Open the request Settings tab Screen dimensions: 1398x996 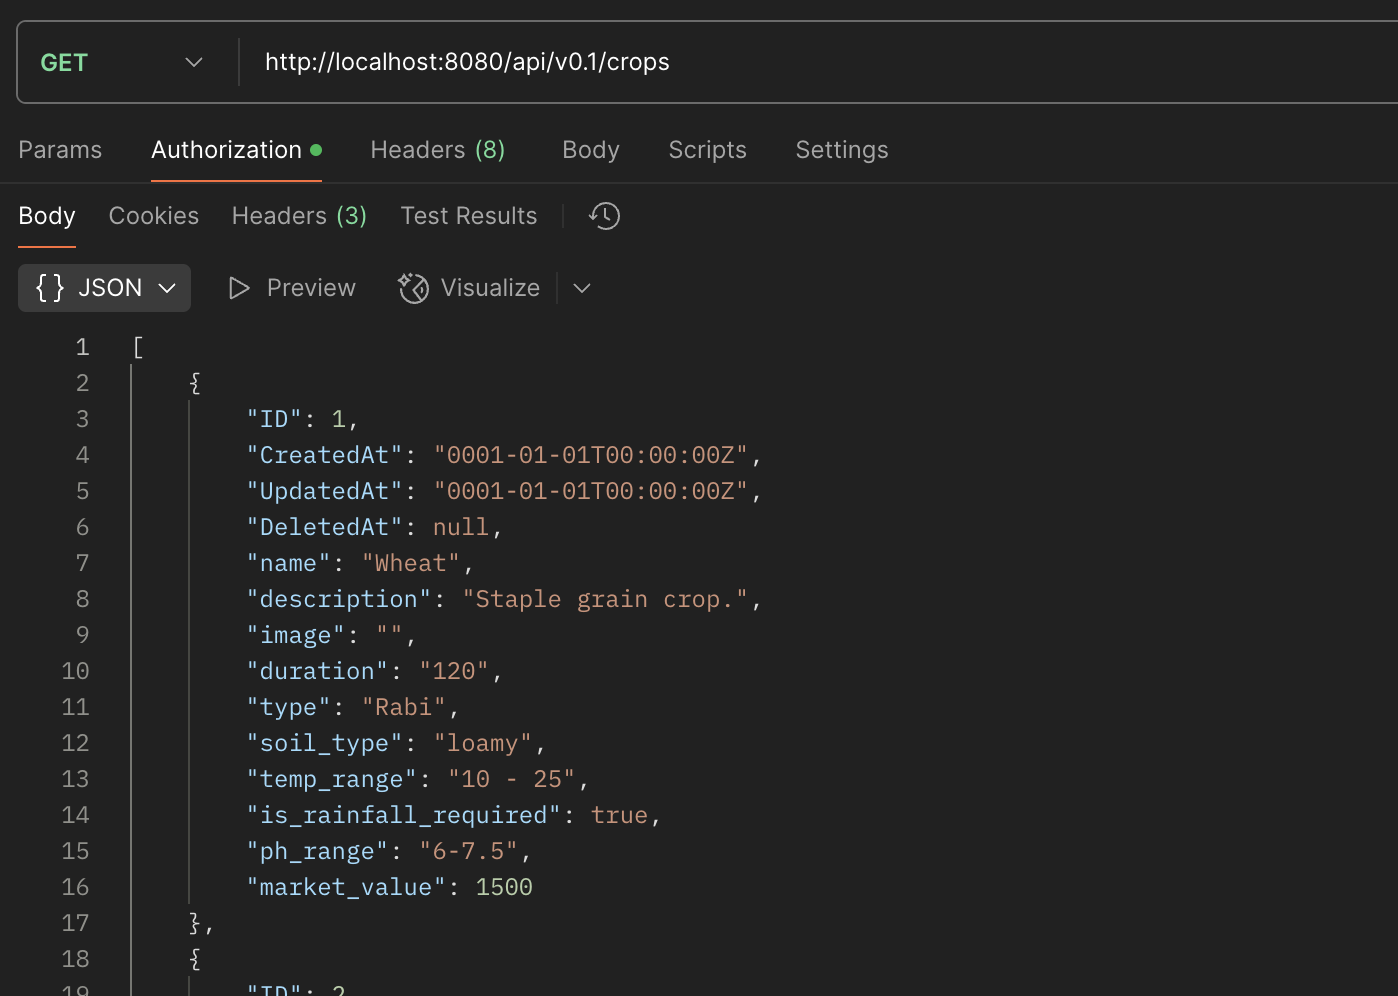coord(842,150)
